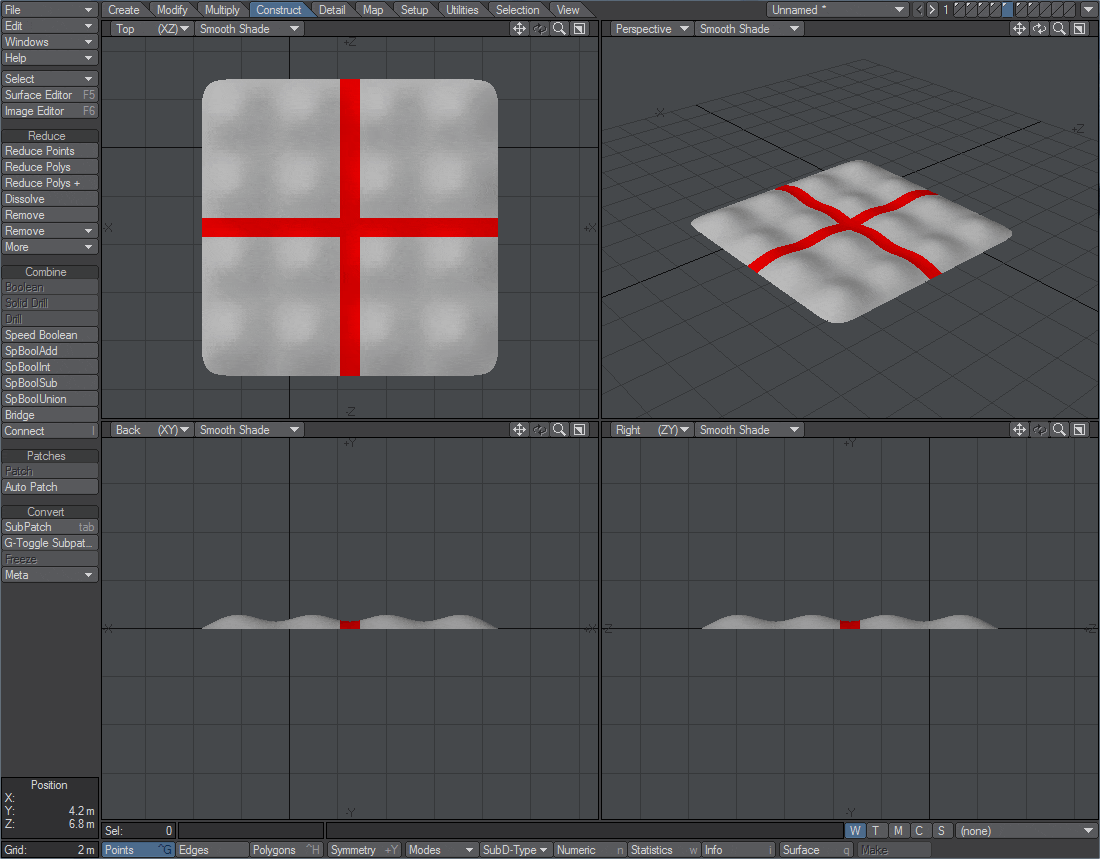Open the Modes dropdown

click(441, 850)
